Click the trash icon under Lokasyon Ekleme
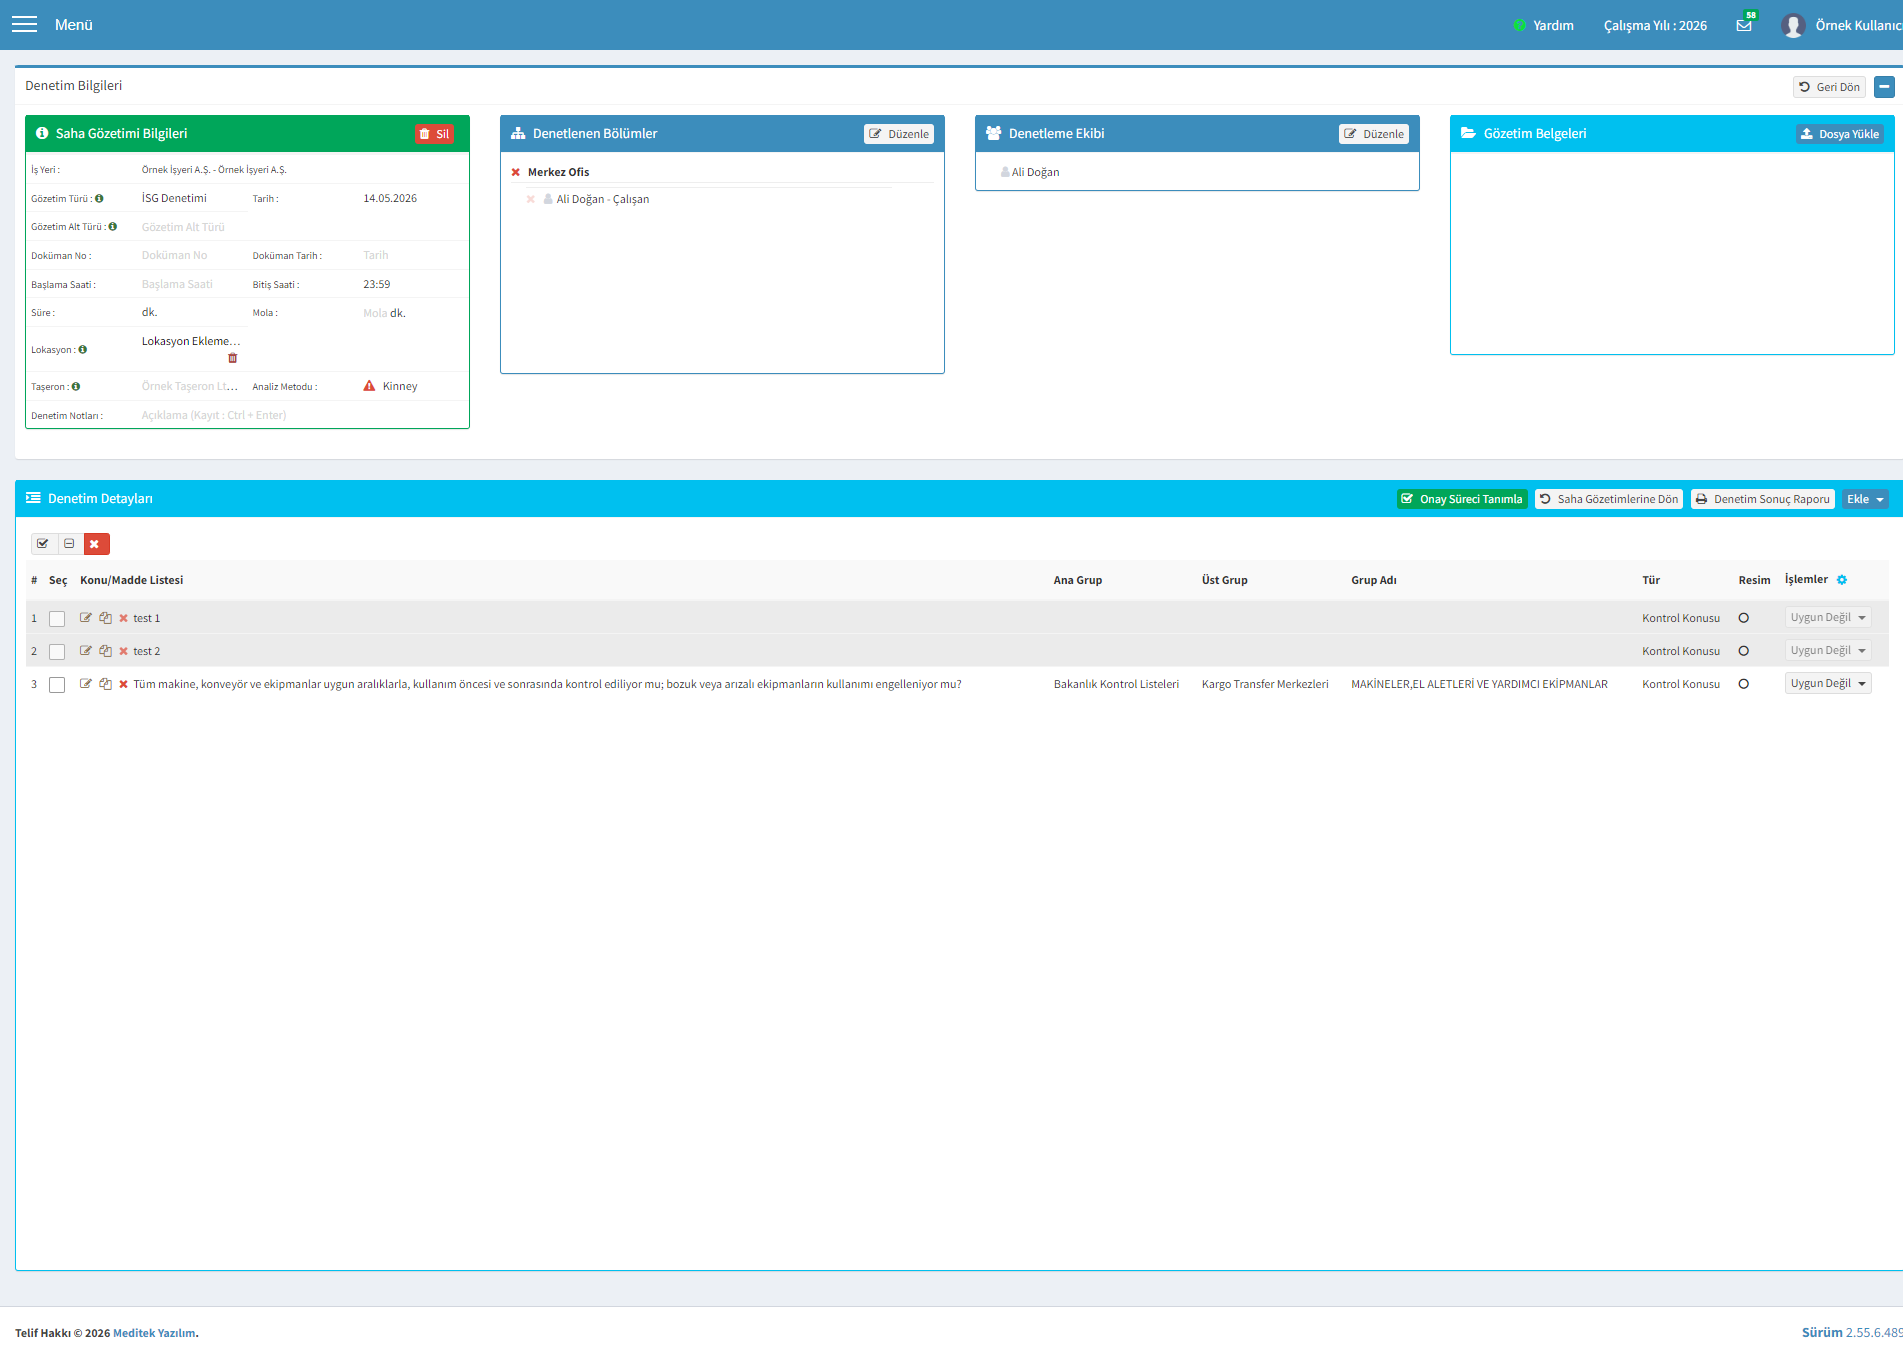Image resolution: width=1903 pixels, height=1357 pixels. (x=233, y=358)
